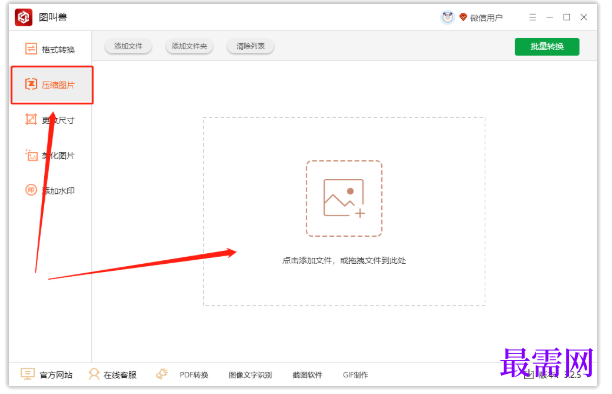Open the user avatar icon
This screenshot has width=612, height=394.
pyautogui.click(x=447, y=17)
